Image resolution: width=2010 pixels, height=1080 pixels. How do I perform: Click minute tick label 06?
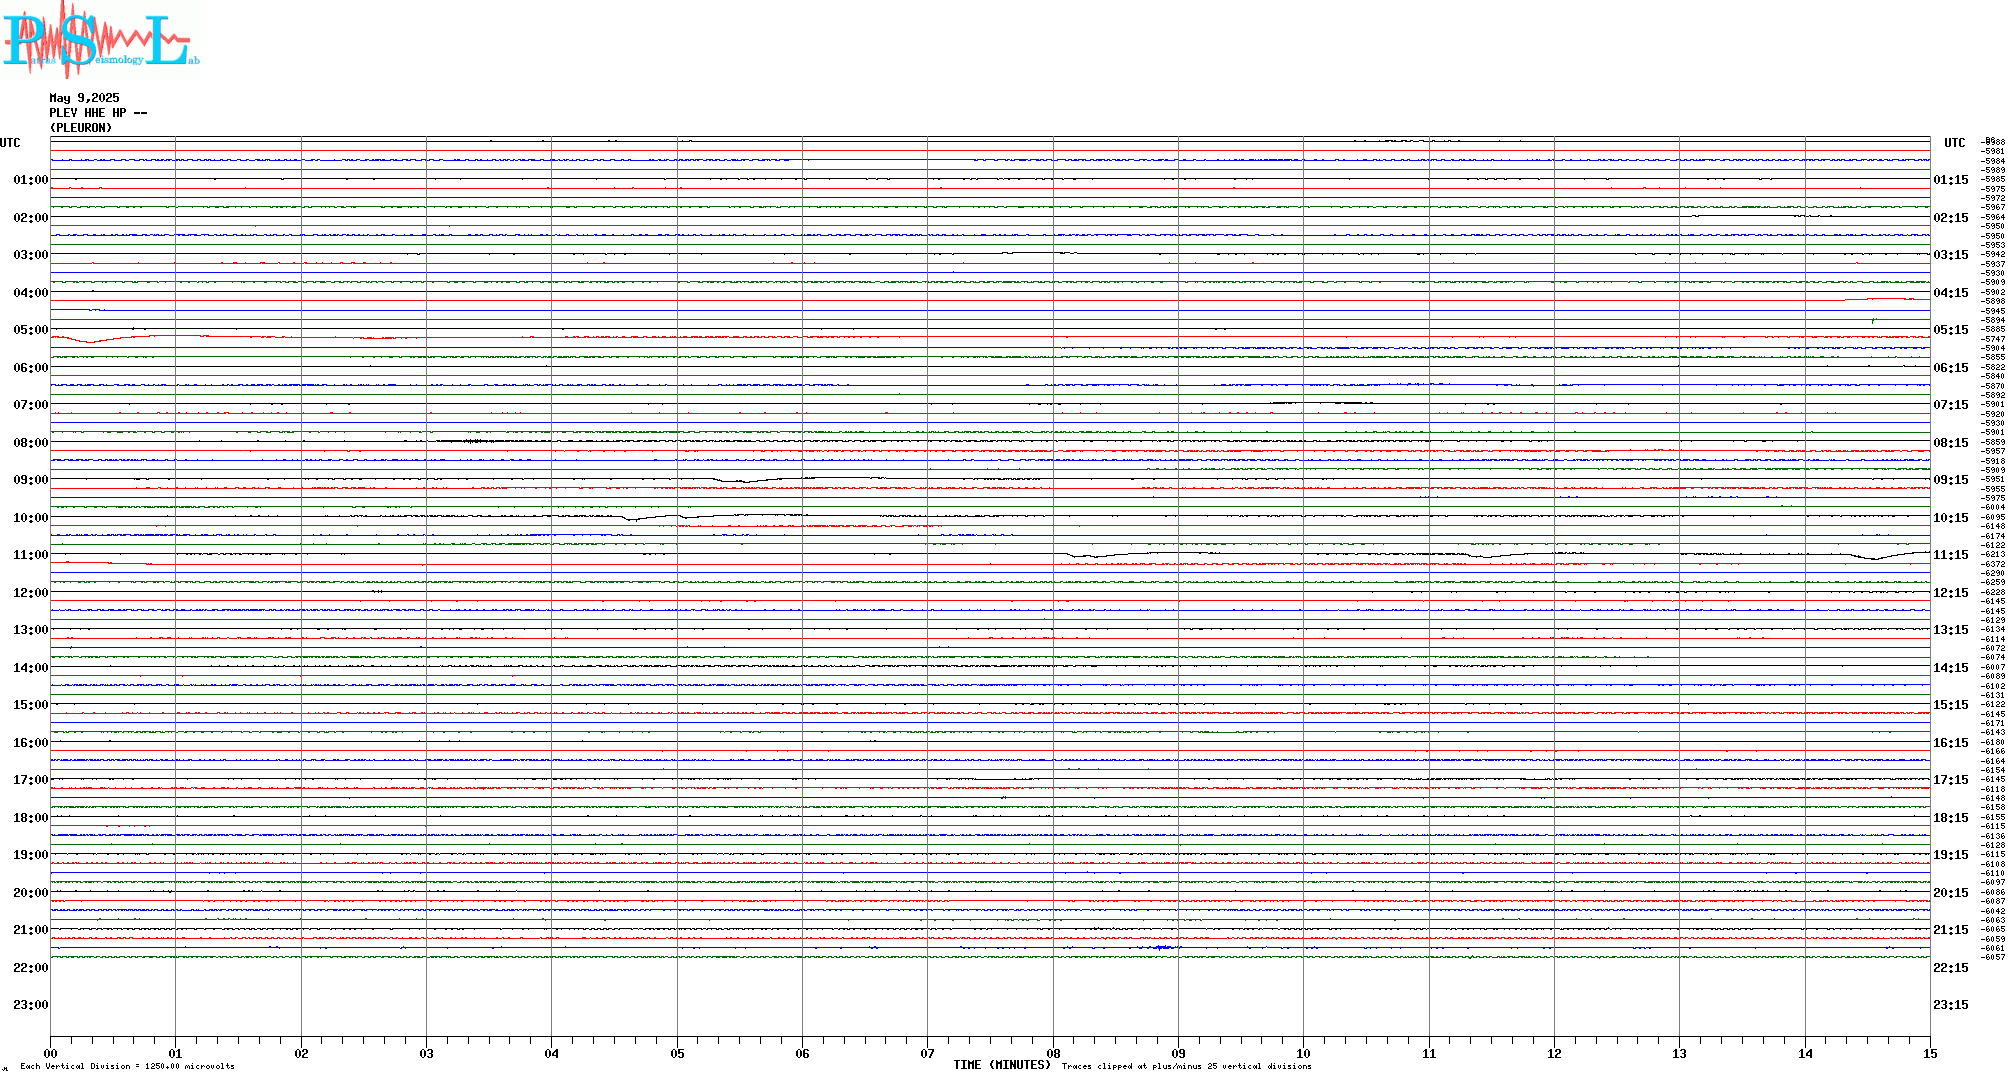[x=802, y=1053]
